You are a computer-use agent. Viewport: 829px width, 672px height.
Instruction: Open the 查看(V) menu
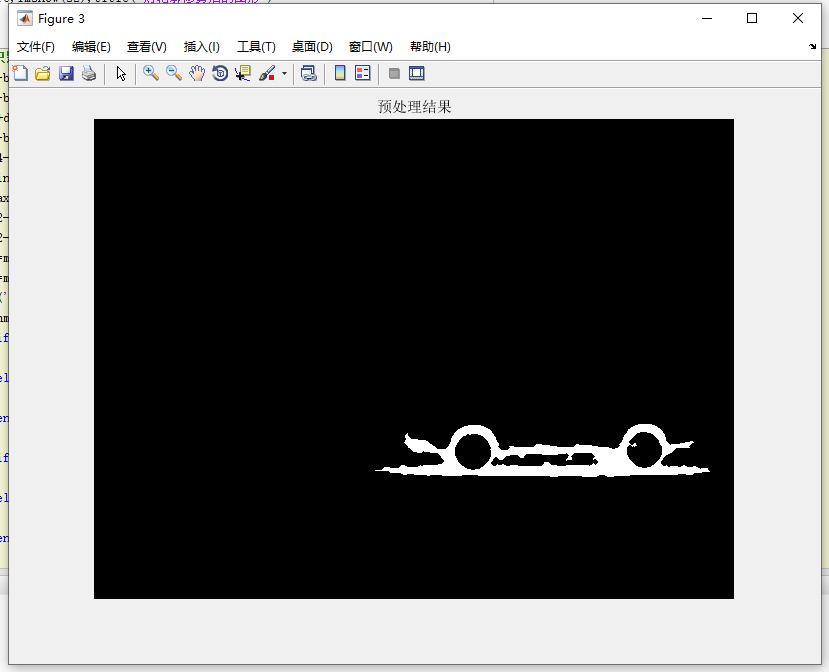146,47
